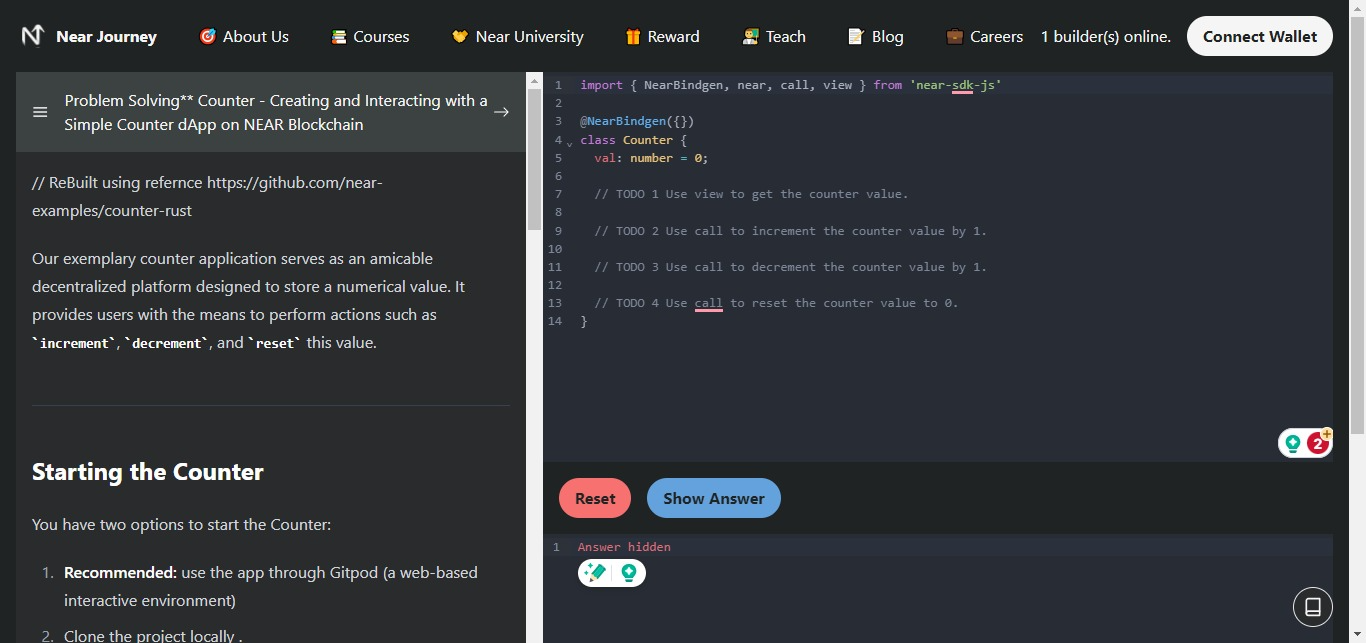Image resolution: width=1366 pixels, height=643 pixels.
Task: Click the 'Answer hidden' text line
Action: 624,547
